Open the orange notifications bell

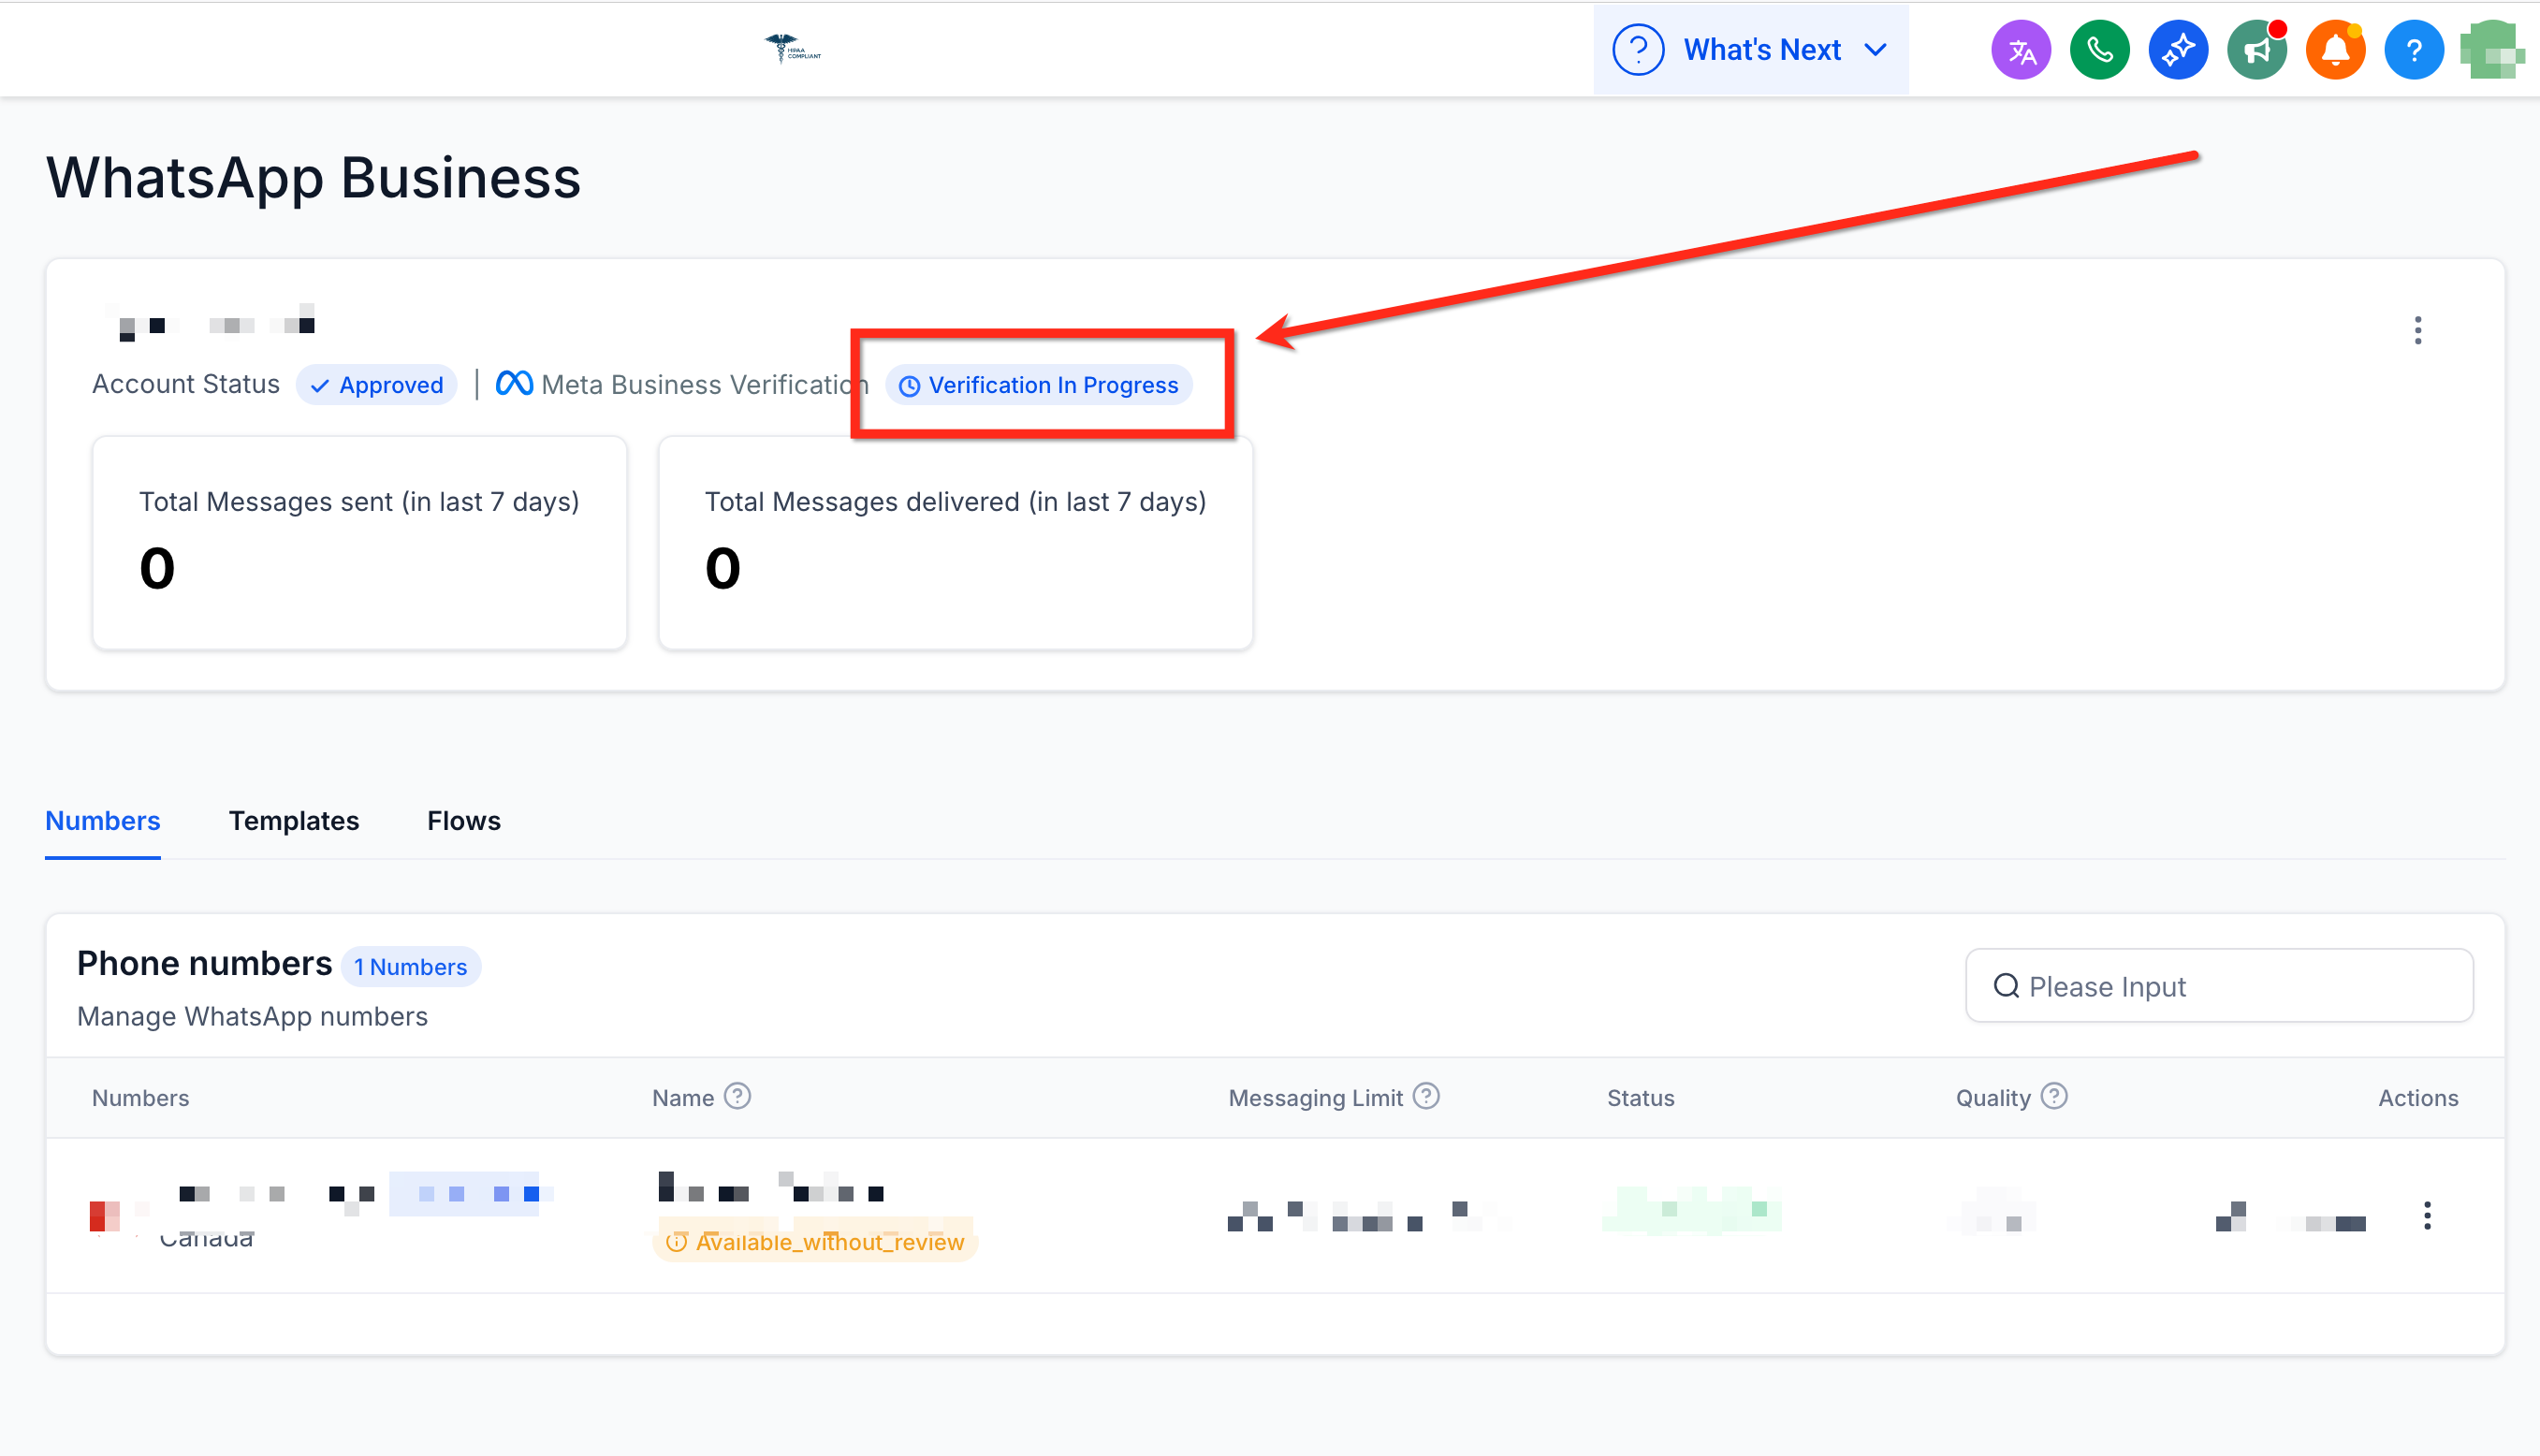(2335, 50)
